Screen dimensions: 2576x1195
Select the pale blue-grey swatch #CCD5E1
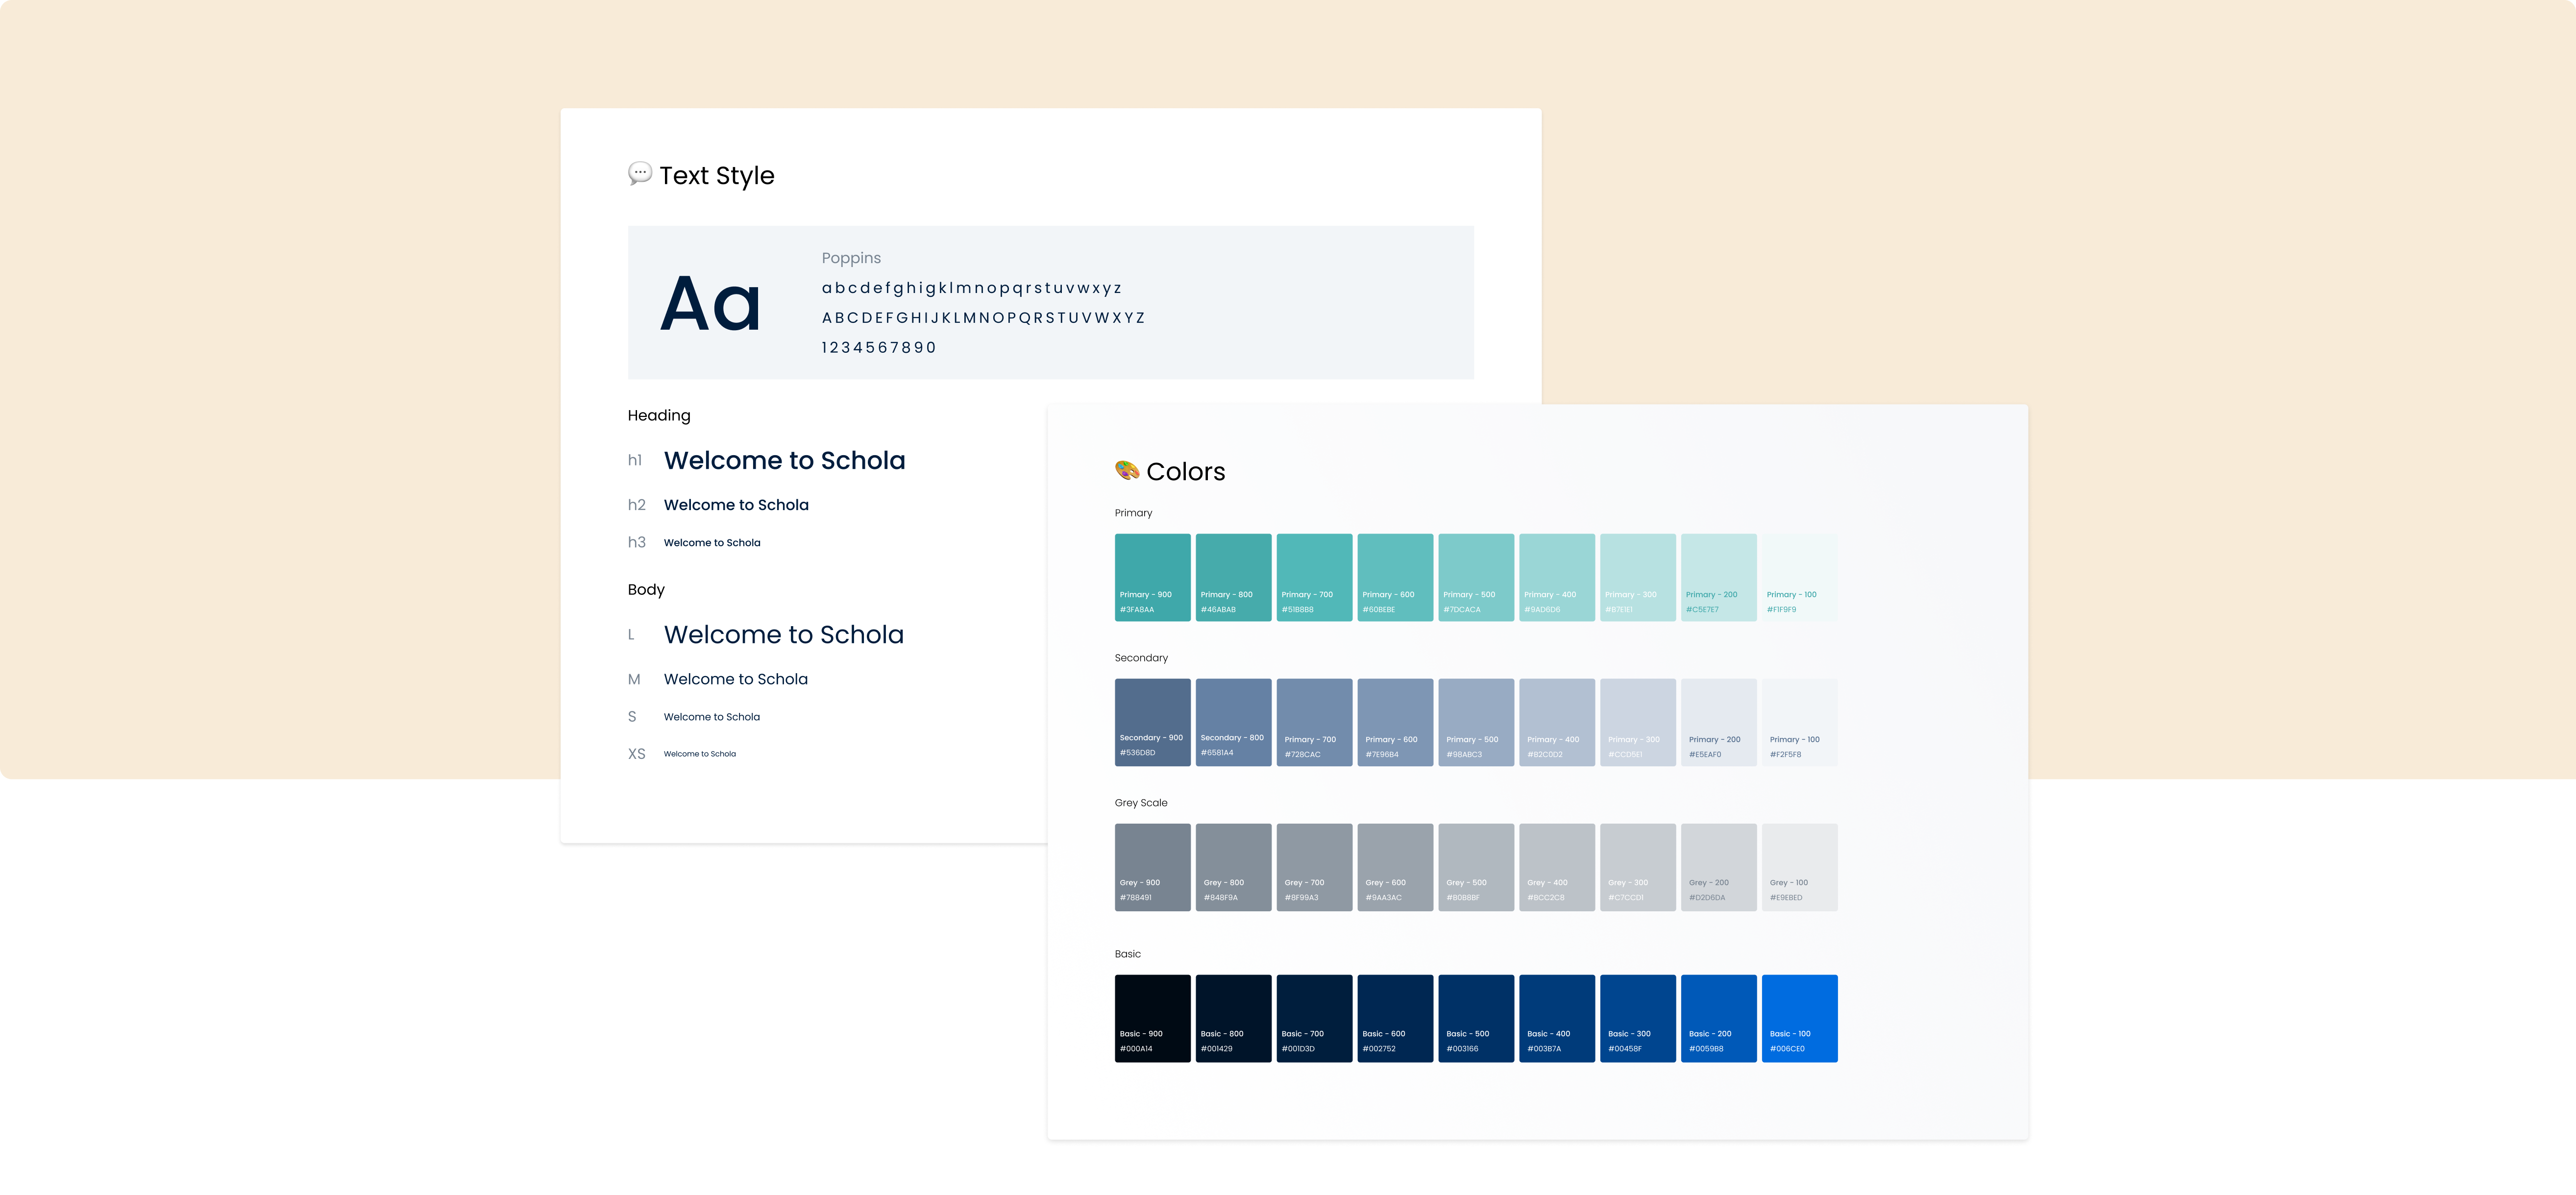point(1638,722)
